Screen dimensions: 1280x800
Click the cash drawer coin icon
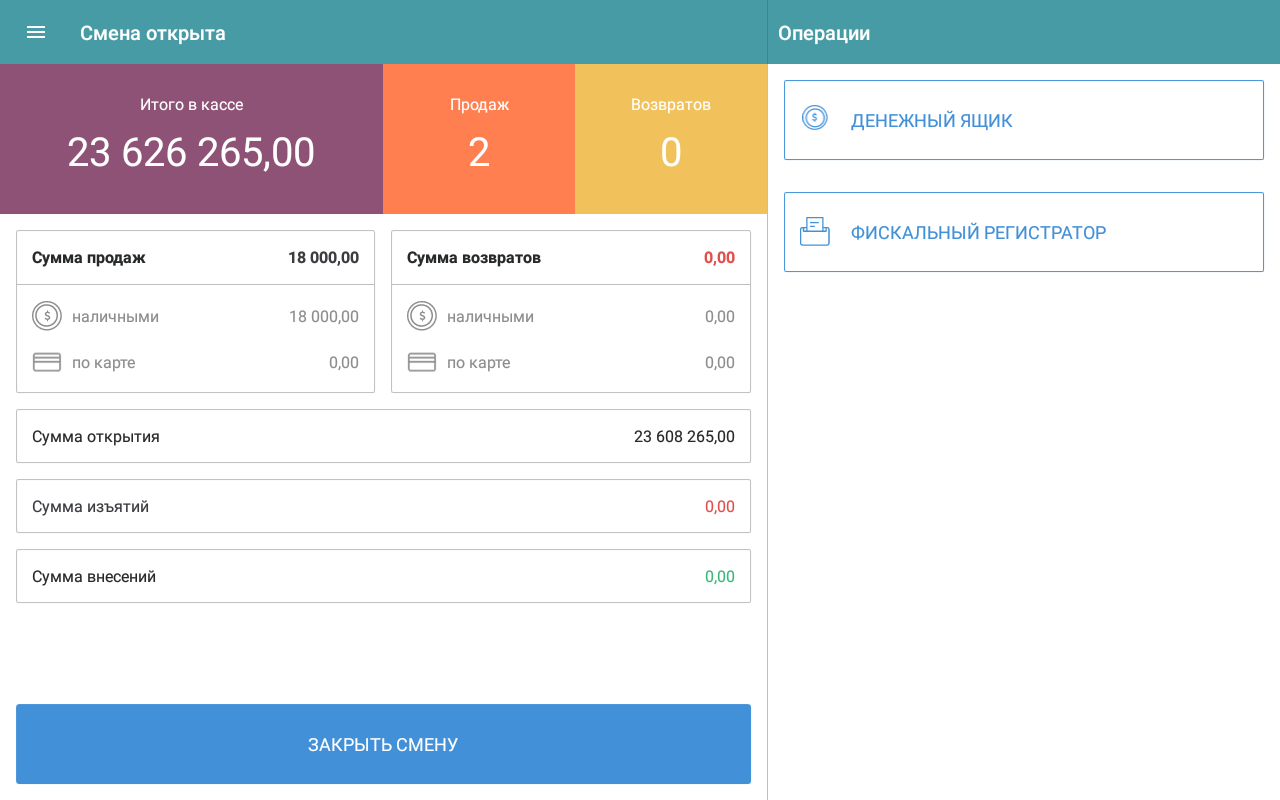tap(815, 118)
